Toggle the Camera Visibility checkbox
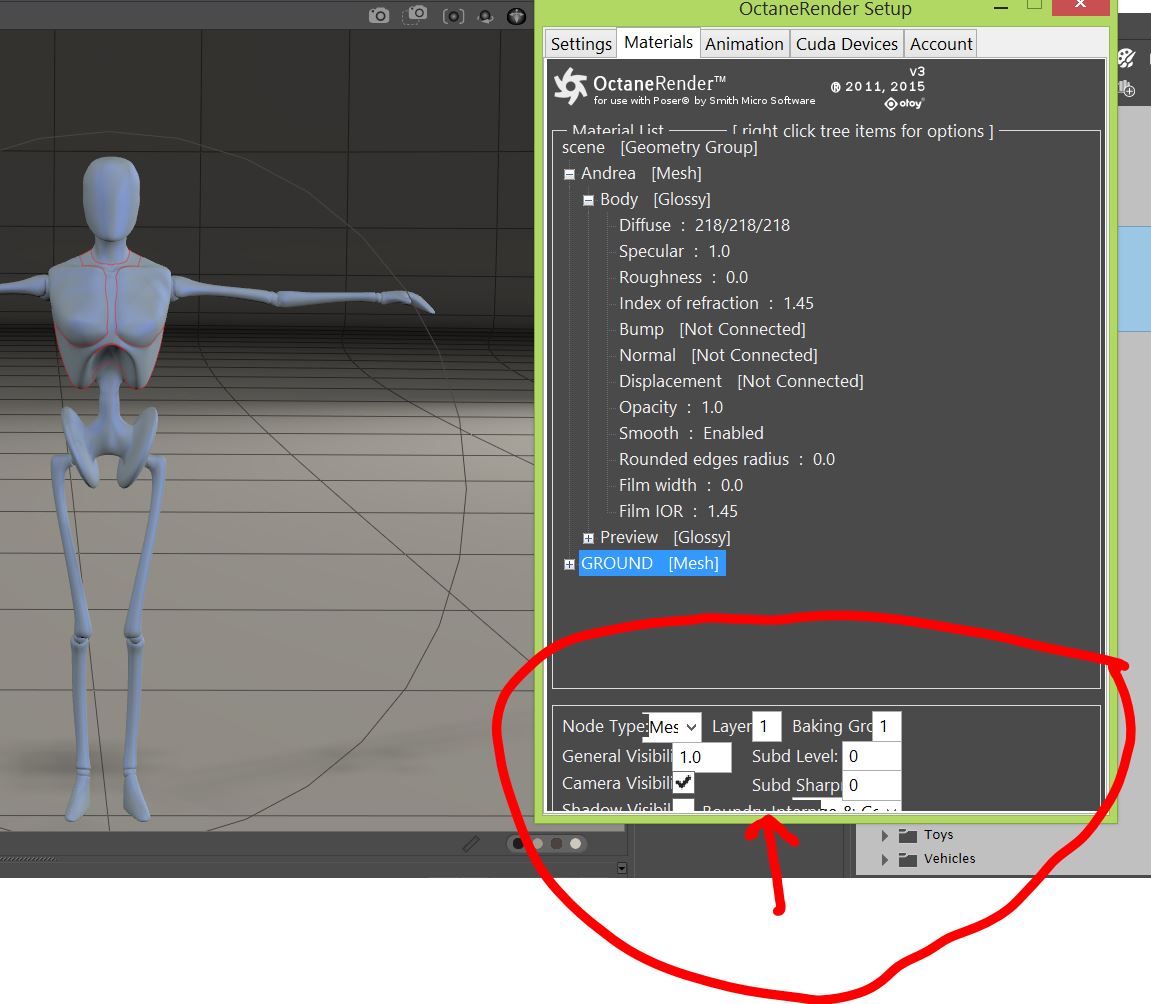The width and height of the screenshot is (1151, 1004). pos(683,782)
